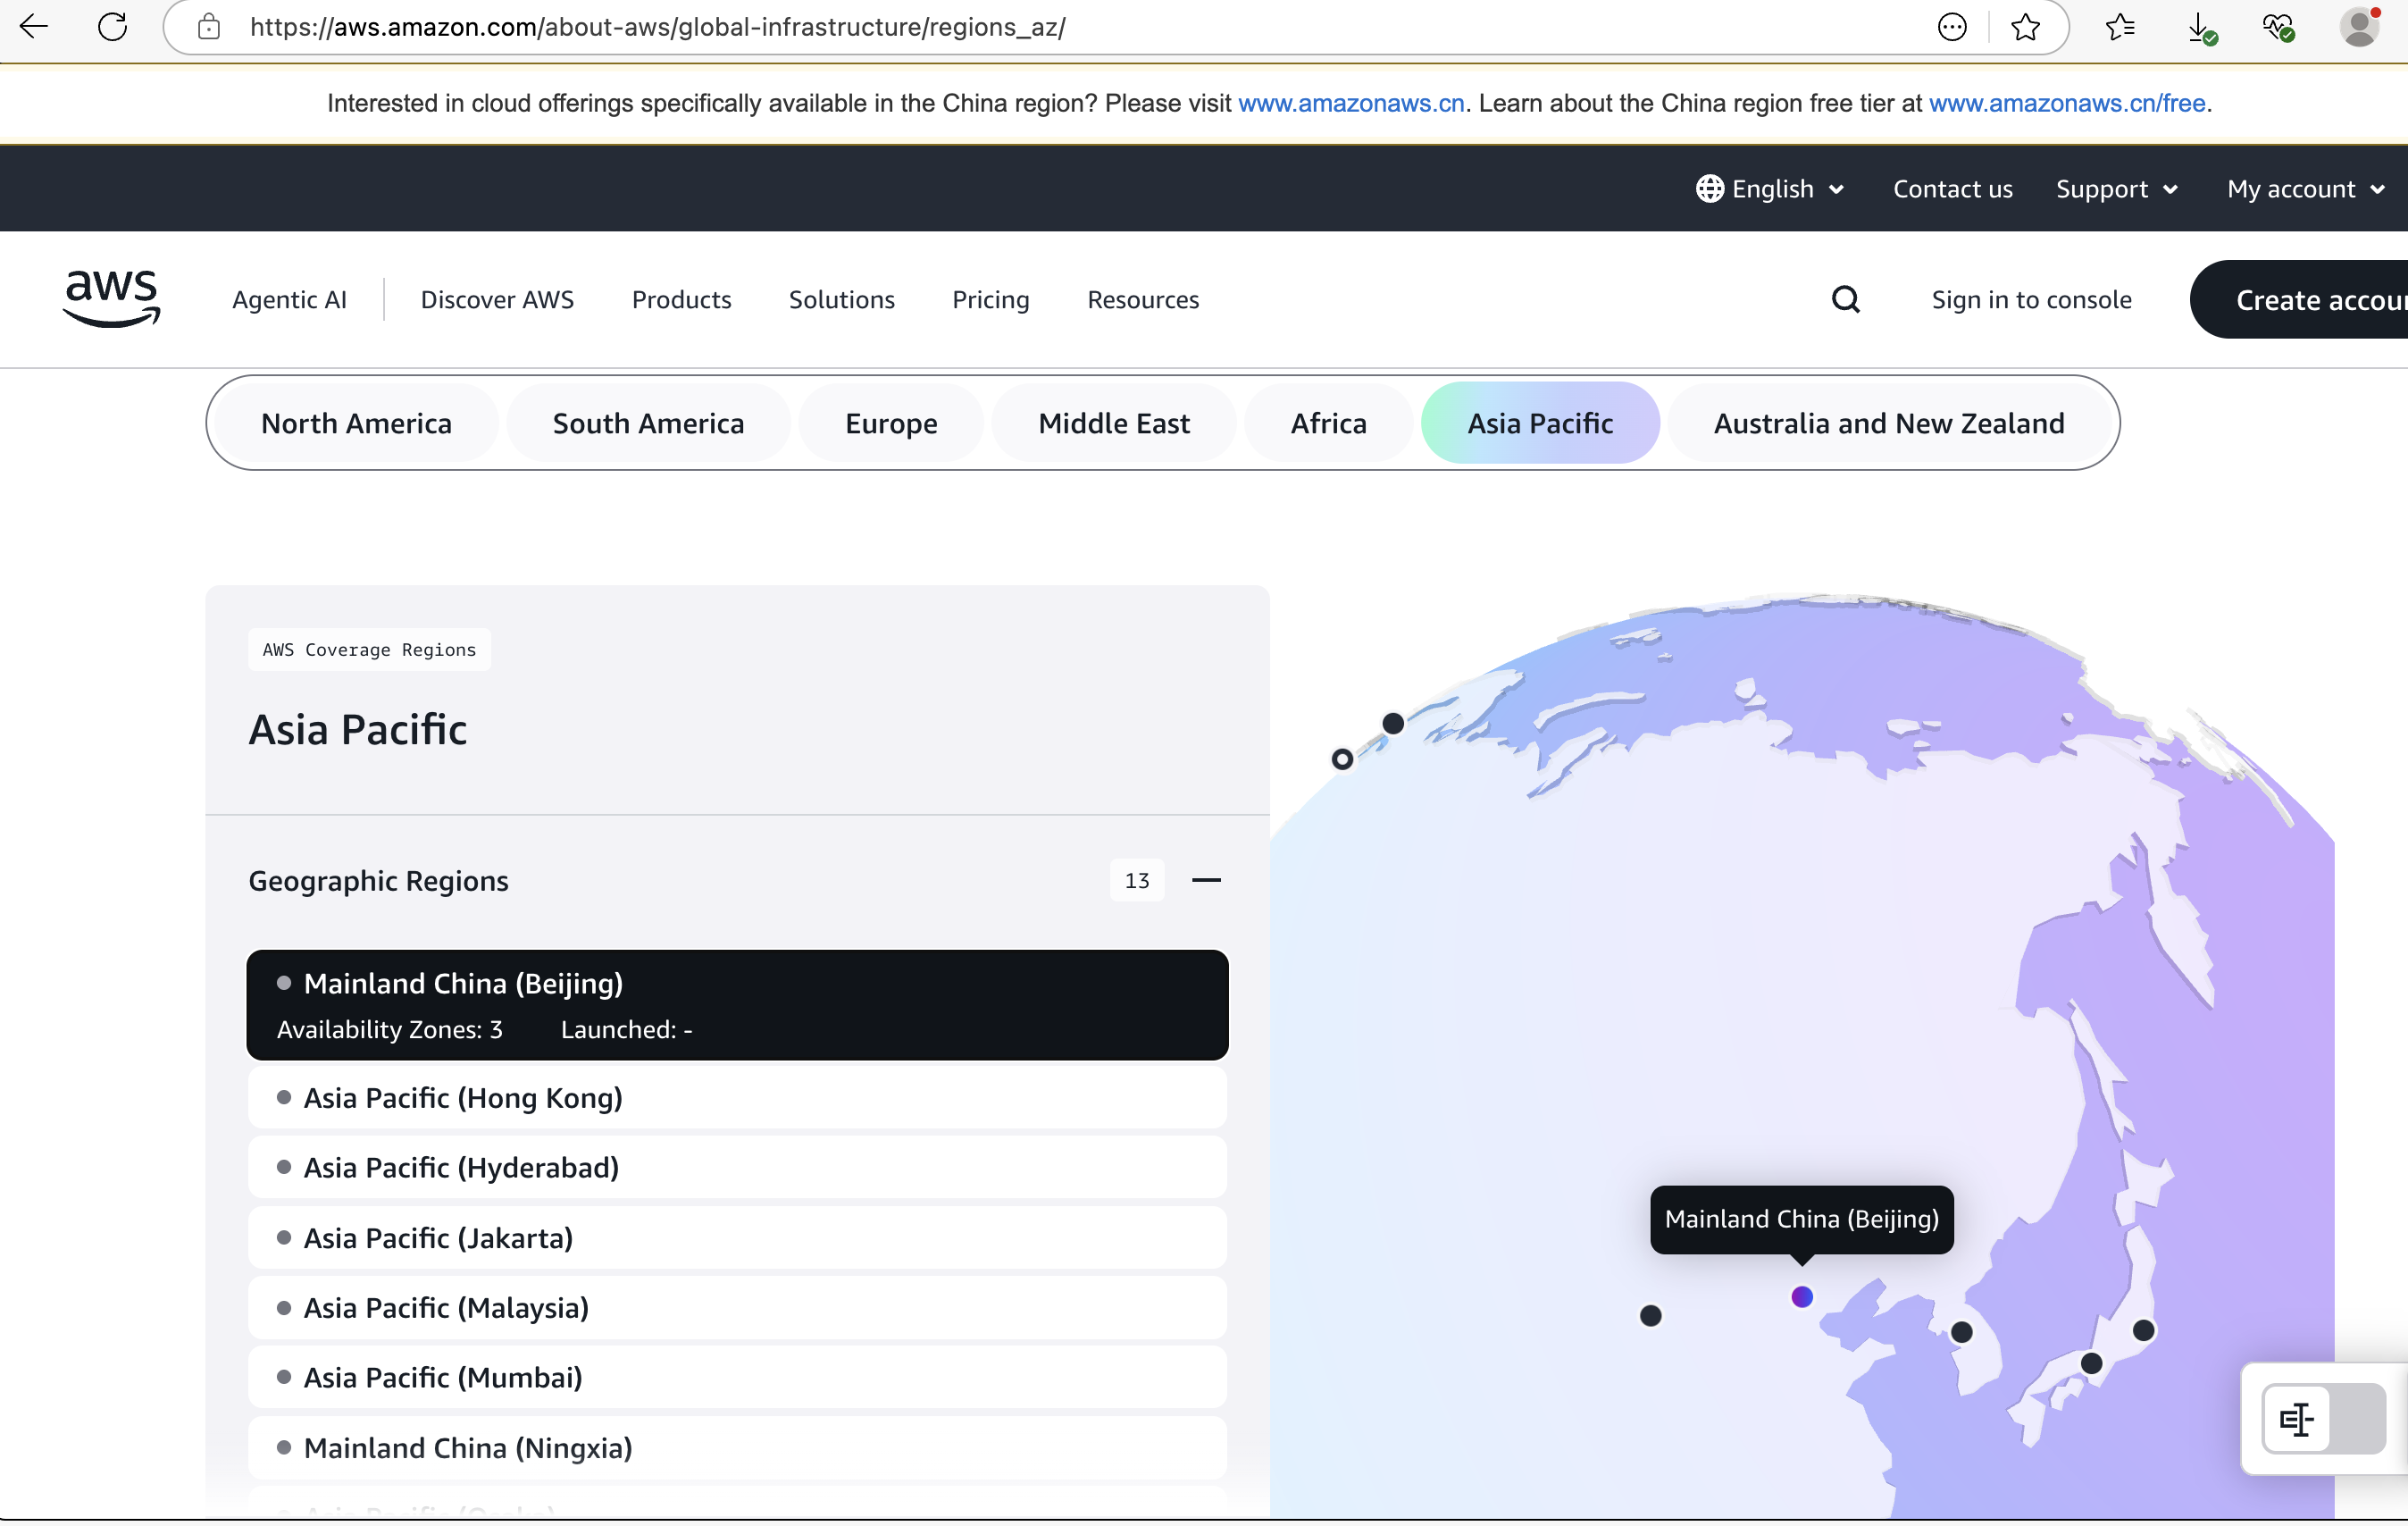
Task: Click the Mainland China (Beijing) globe tooltip
Action: click(1801, 1219)
